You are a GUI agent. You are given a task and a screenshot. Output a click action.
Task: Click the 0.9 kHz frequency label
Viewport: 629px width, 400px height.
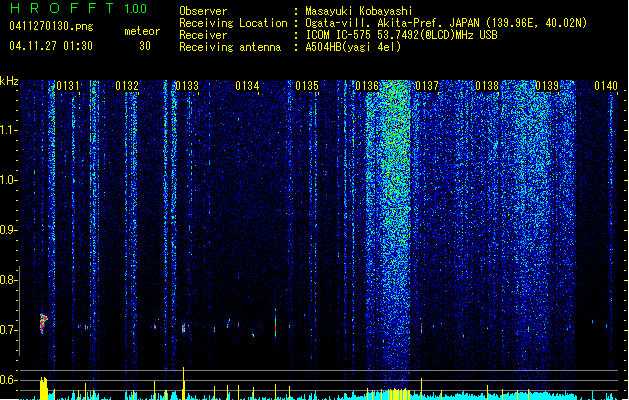tap(8, 230)
